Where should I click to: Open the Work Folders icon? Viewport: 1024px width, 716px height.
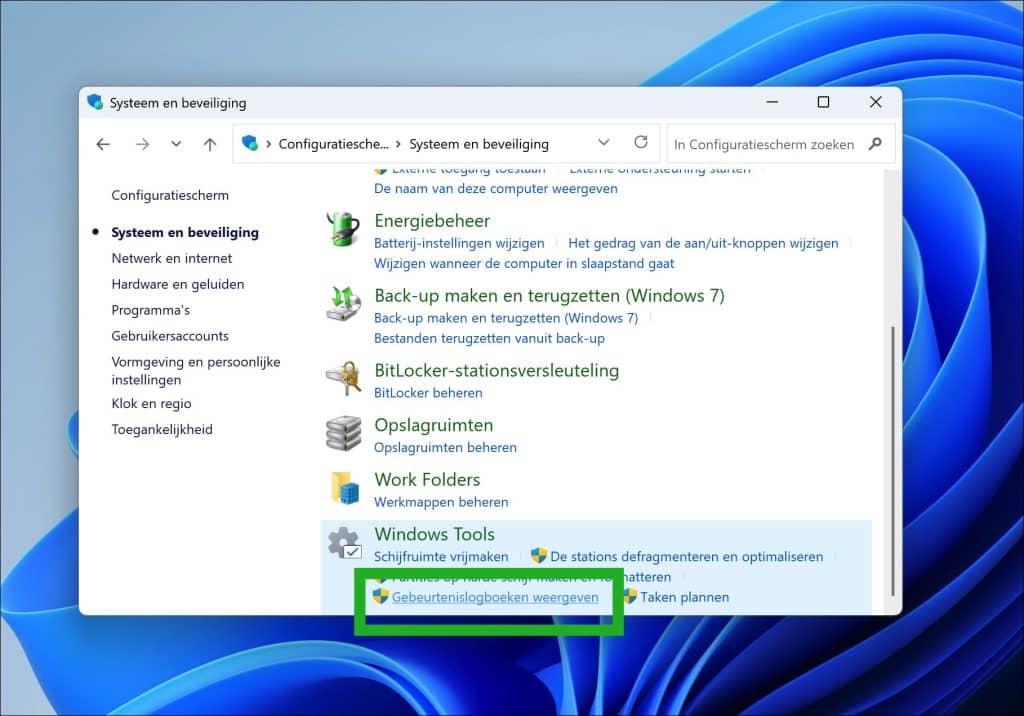click(x=344, y=487)
